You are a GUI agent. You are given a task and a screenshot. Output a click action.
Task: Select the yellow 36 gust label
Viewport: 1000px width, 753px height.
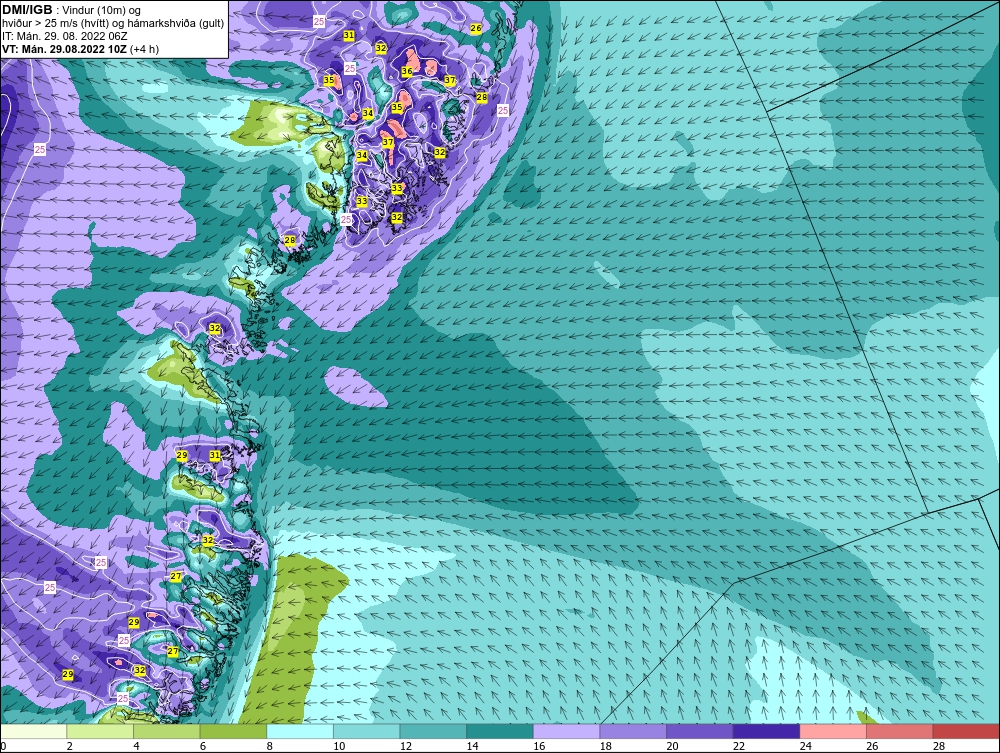(407, 71)
